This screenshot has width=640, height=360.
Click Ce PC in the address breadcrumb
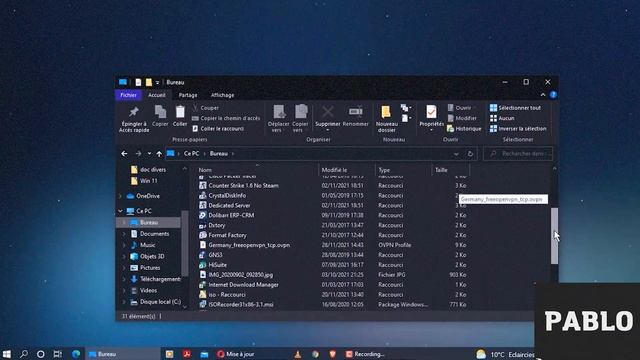coord(191,153)
